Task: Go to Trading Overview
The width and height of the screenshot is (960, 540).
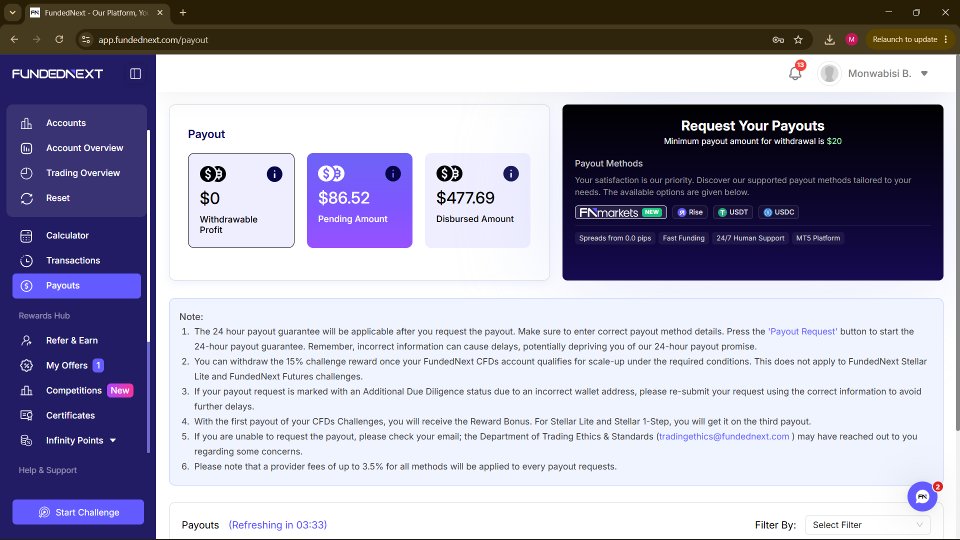Action: click(77, 173)
